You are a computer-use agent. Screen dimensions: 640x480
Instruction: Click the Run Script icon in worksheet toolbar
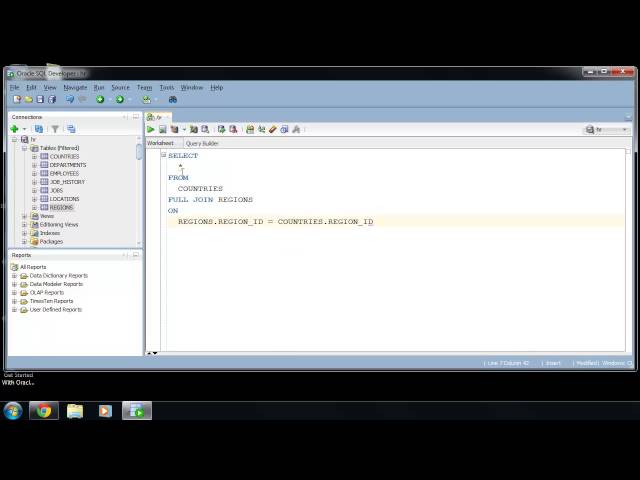162,129
